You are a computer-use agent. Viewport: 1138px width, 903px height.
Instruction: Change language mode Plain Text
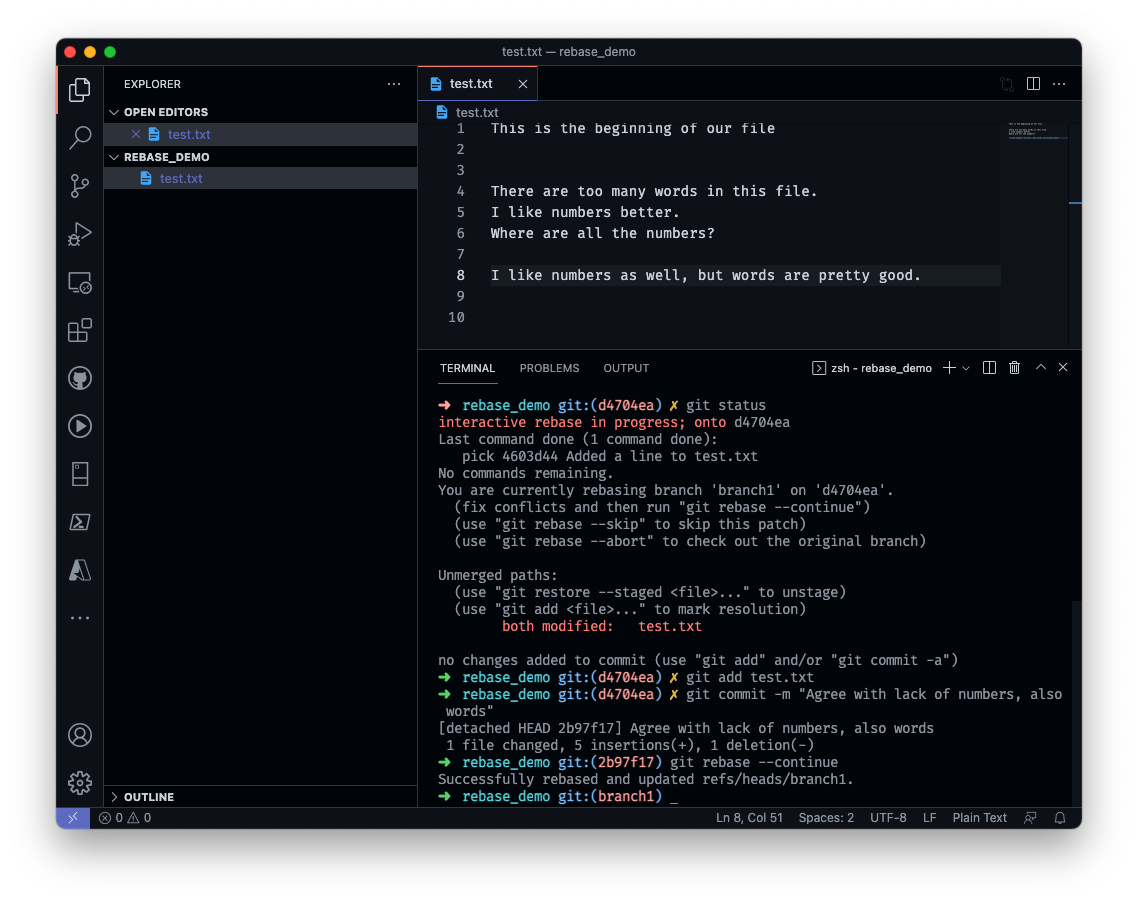(x=979, y=818)
